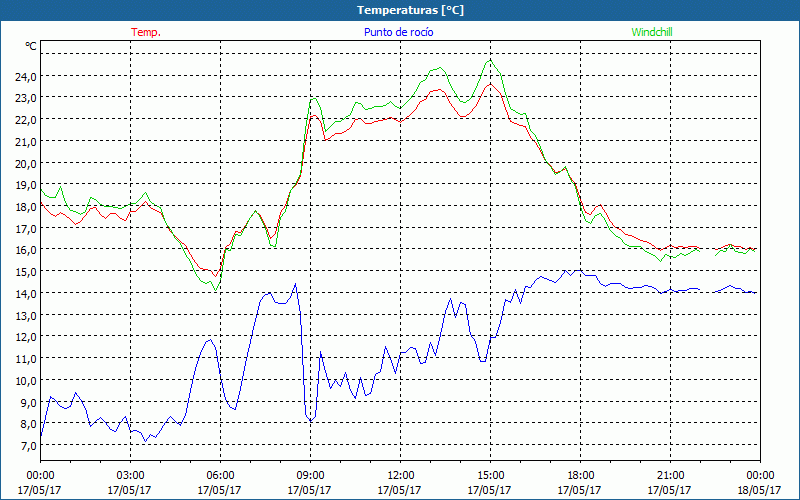Click the 00:00 17/05/17 time label

(40, 483)
